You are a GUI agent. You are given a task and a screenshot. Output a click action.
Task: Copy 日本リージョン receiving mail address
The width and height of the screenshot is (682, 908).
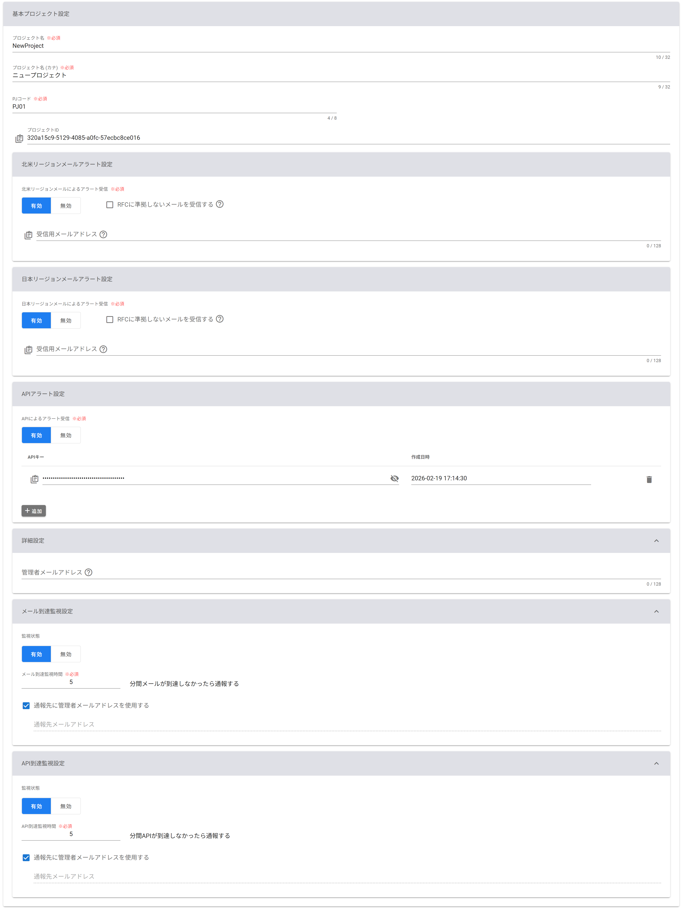click(28, 350)
